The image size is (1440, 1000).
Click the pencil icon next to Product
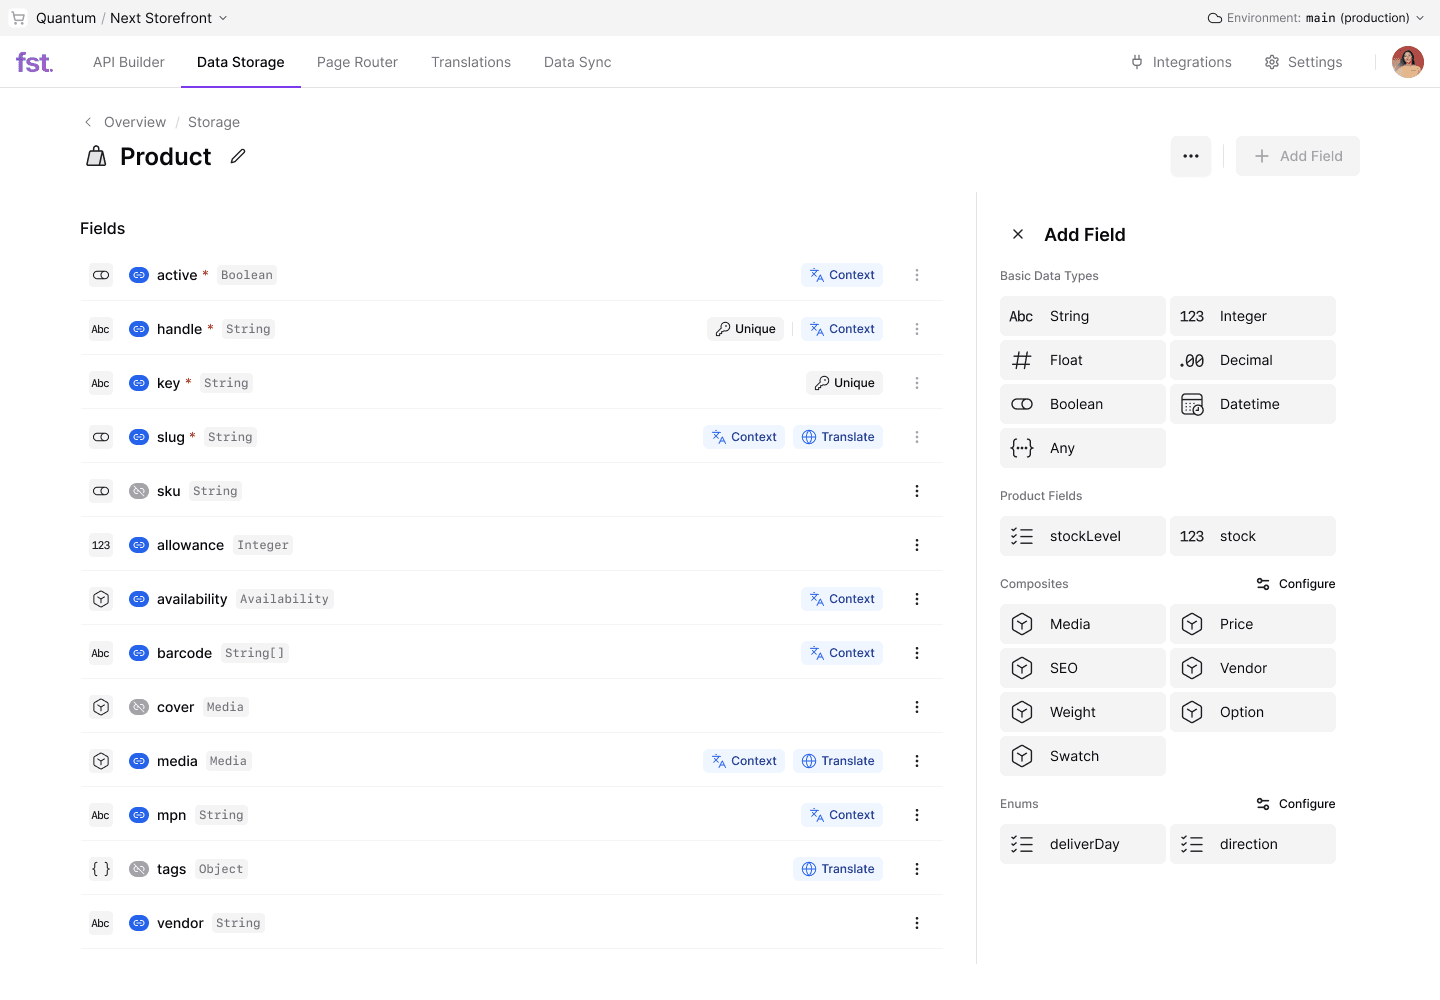[237, 156]
